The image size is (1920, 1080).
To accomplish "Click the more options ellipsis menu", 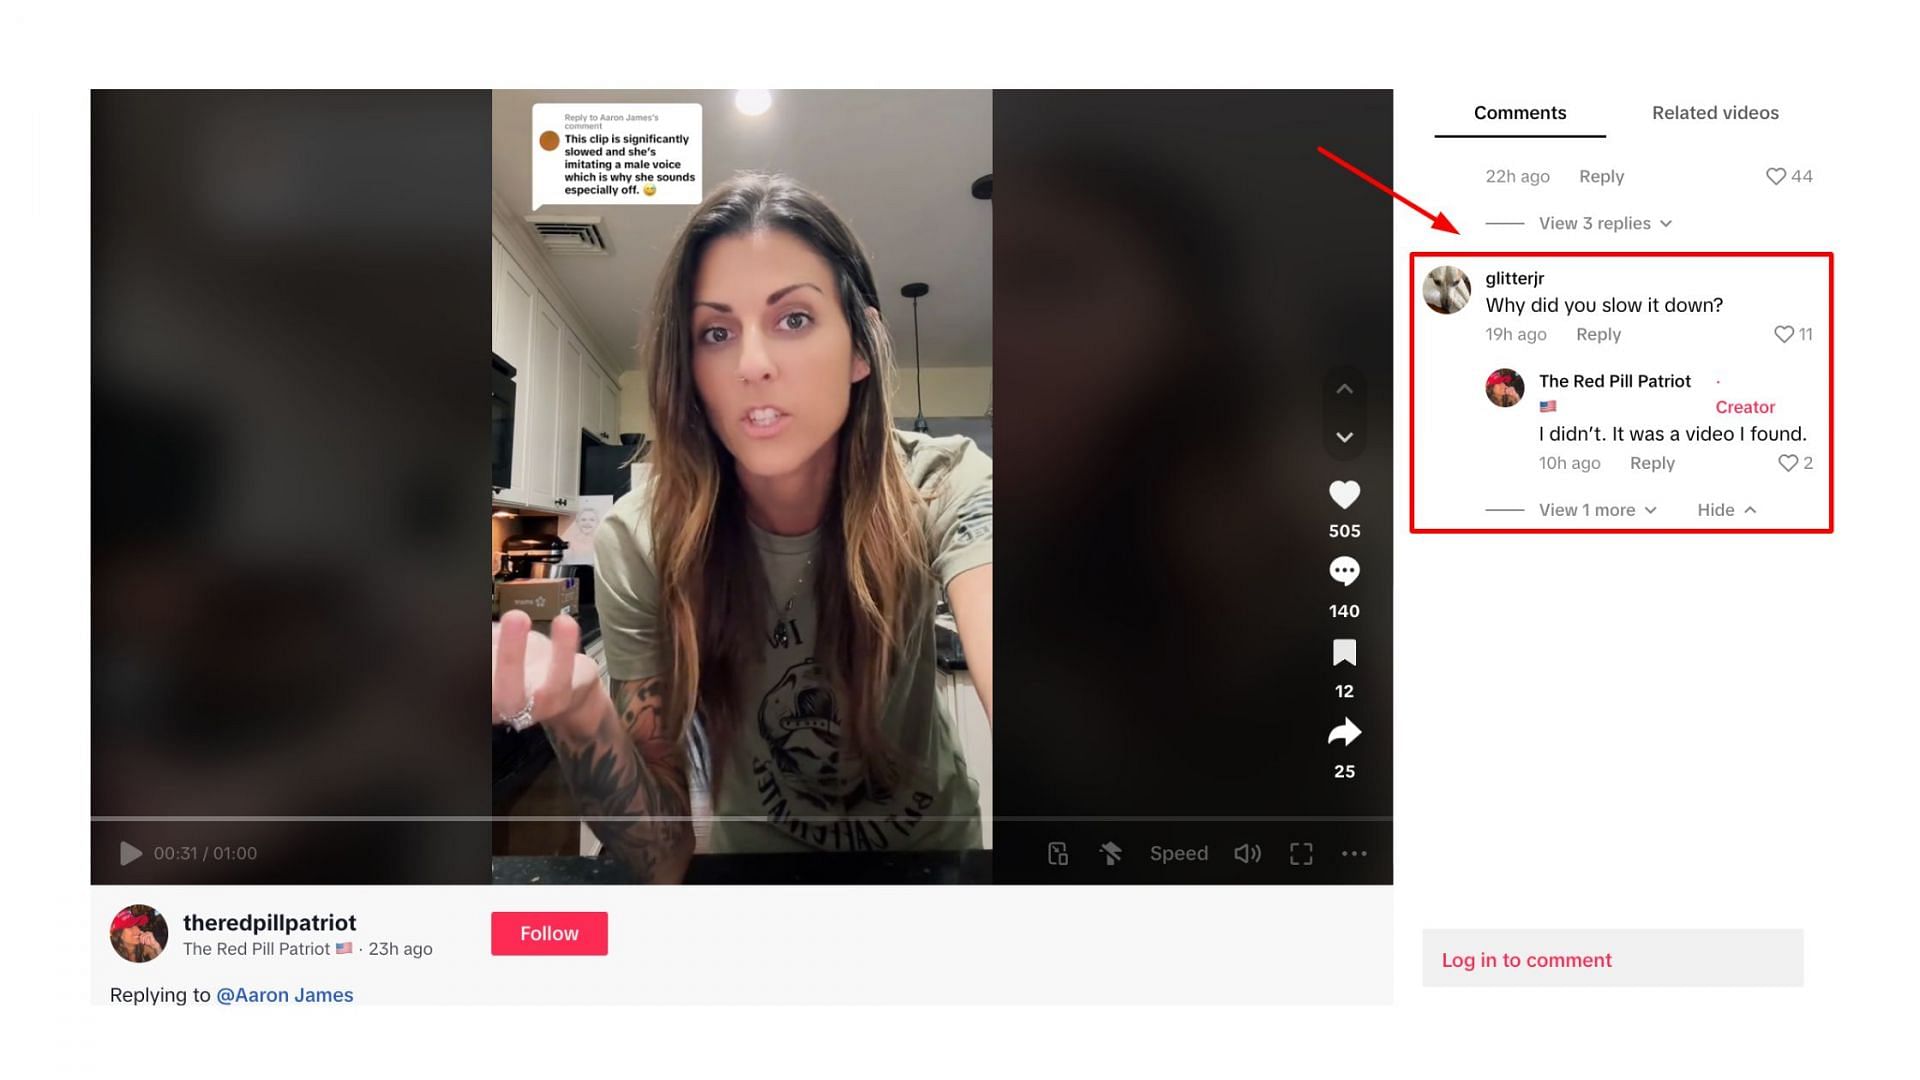I will [1354, 853].
